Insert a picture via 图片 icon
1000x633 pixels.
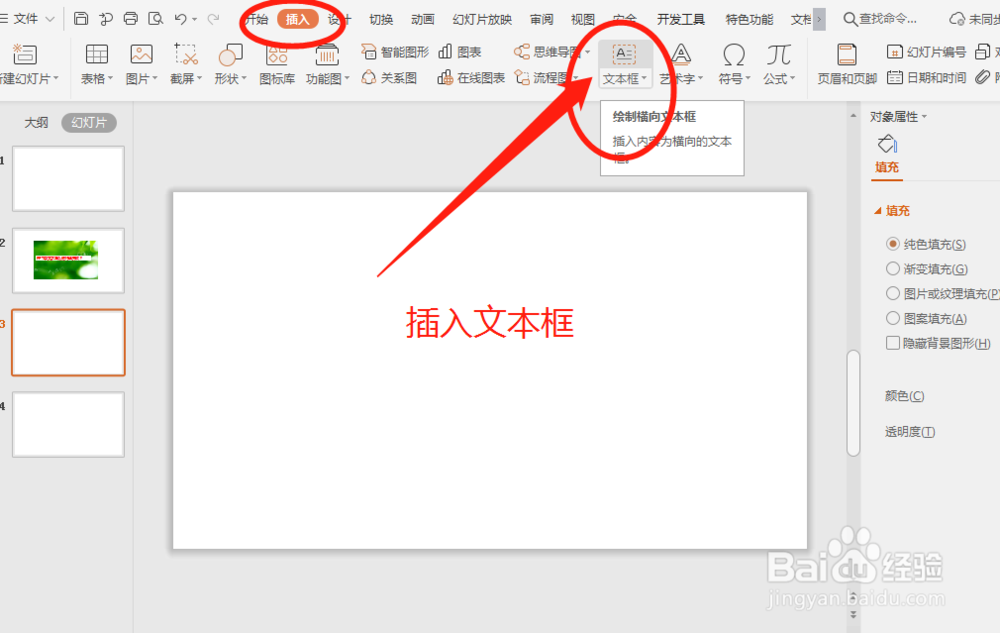[x=141, y=54]
